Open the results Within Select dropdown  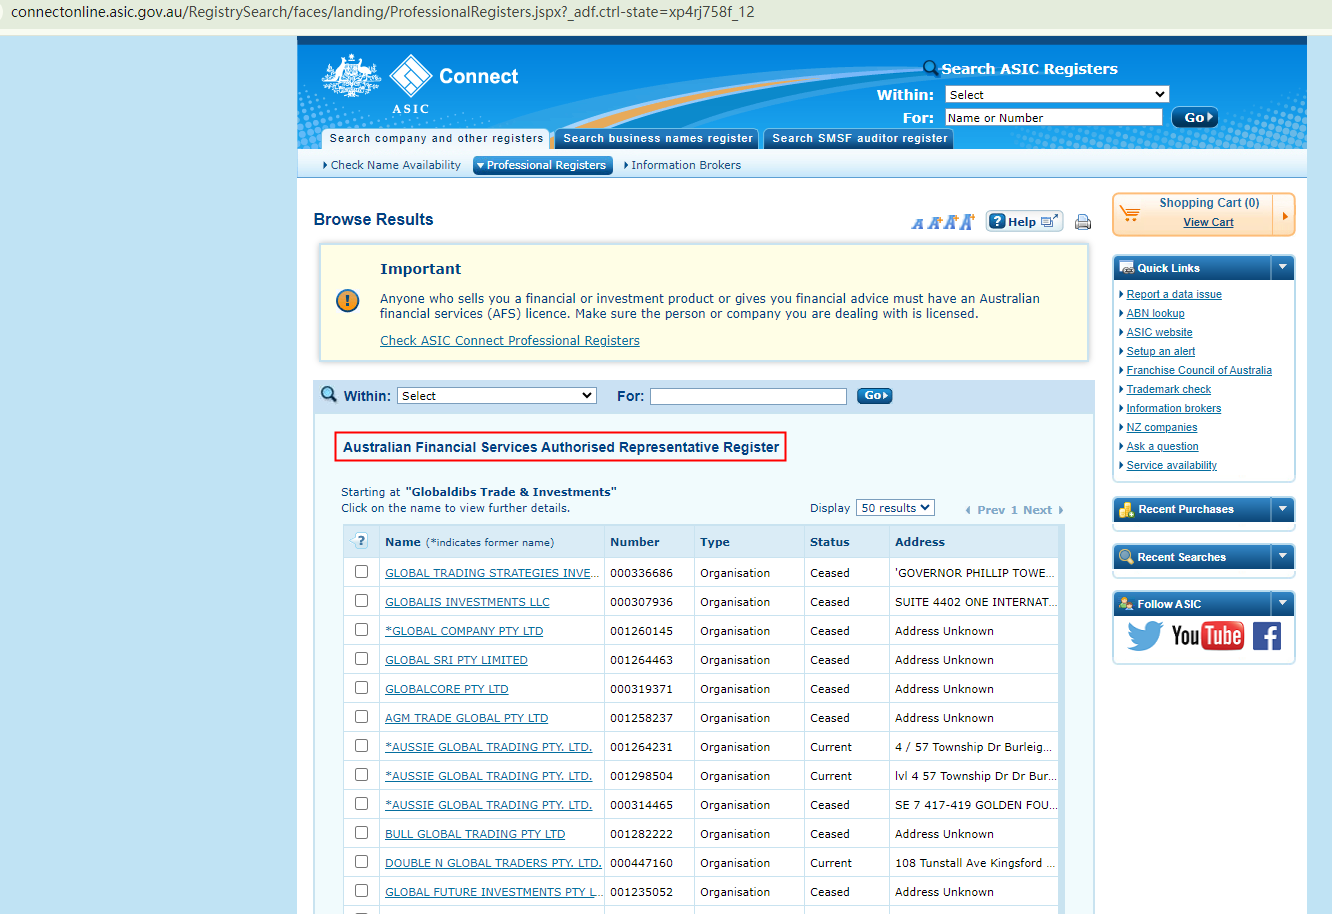(x=497, y=396)
